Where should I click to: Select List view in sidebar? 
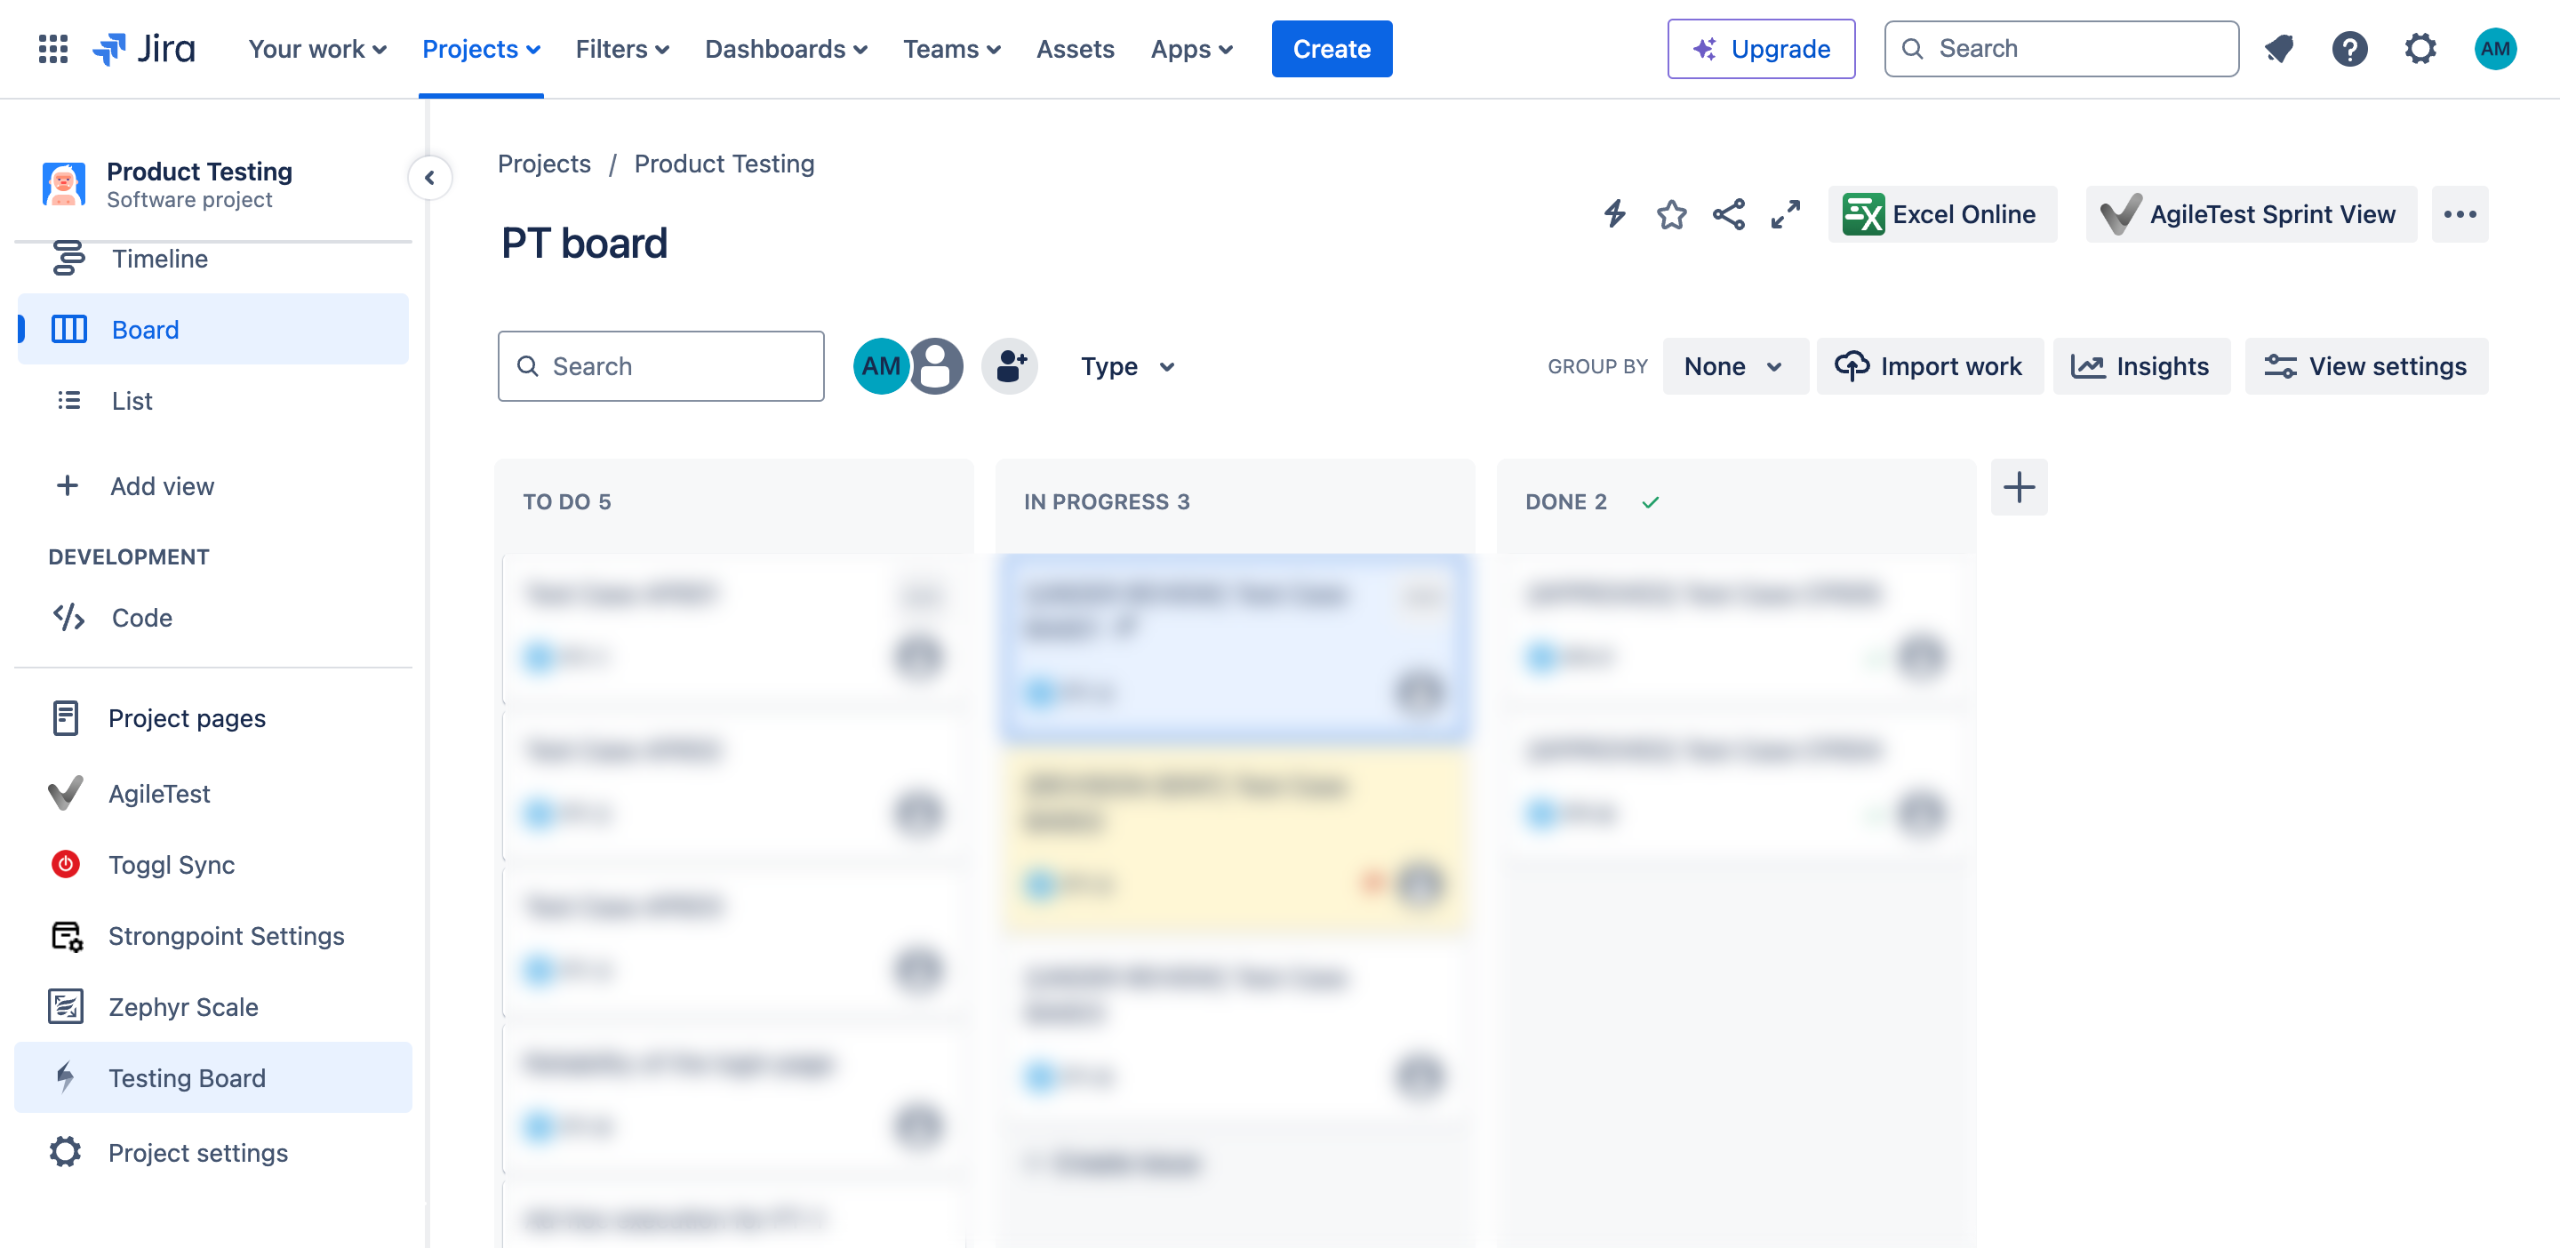(x=132, y=401)
